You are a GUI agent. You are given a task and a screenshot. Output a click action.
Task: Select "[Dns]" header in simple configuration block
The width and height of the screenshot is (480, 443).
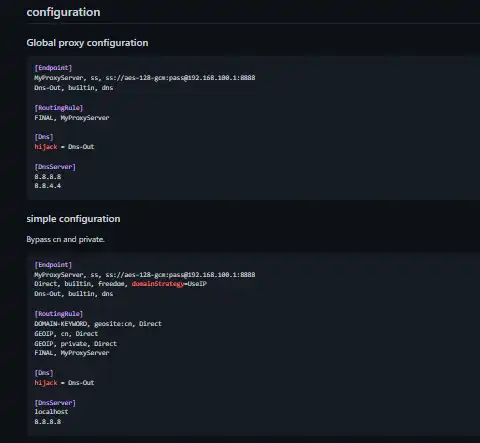tap(44, 373)
